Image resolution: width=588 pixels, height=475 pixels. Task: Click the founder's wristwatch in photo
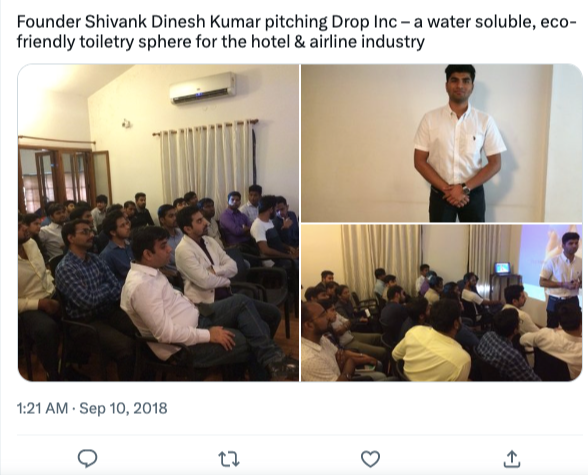click(x=465, y=189)
